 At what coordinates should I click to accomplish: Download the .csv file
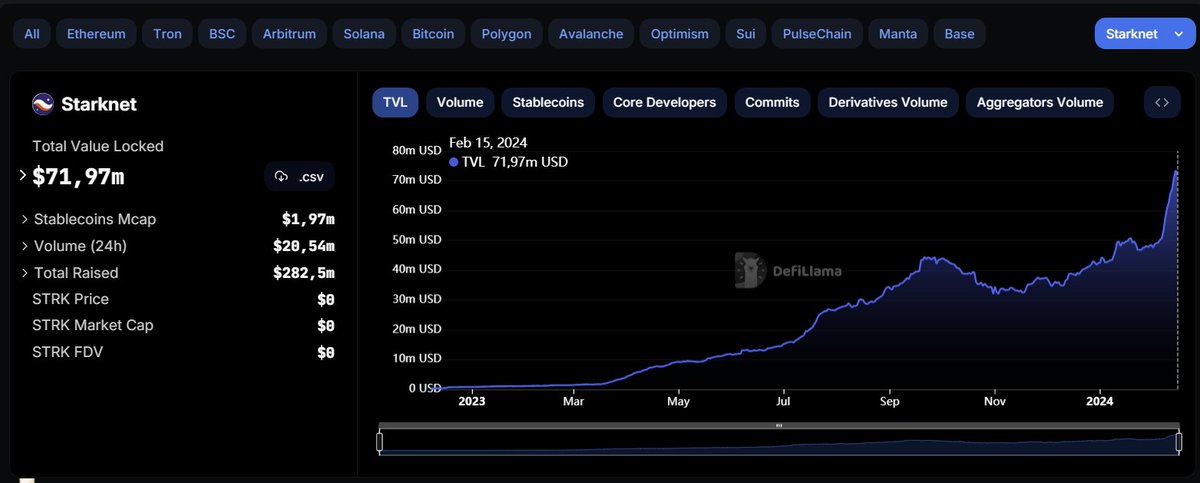pos(299,177)
